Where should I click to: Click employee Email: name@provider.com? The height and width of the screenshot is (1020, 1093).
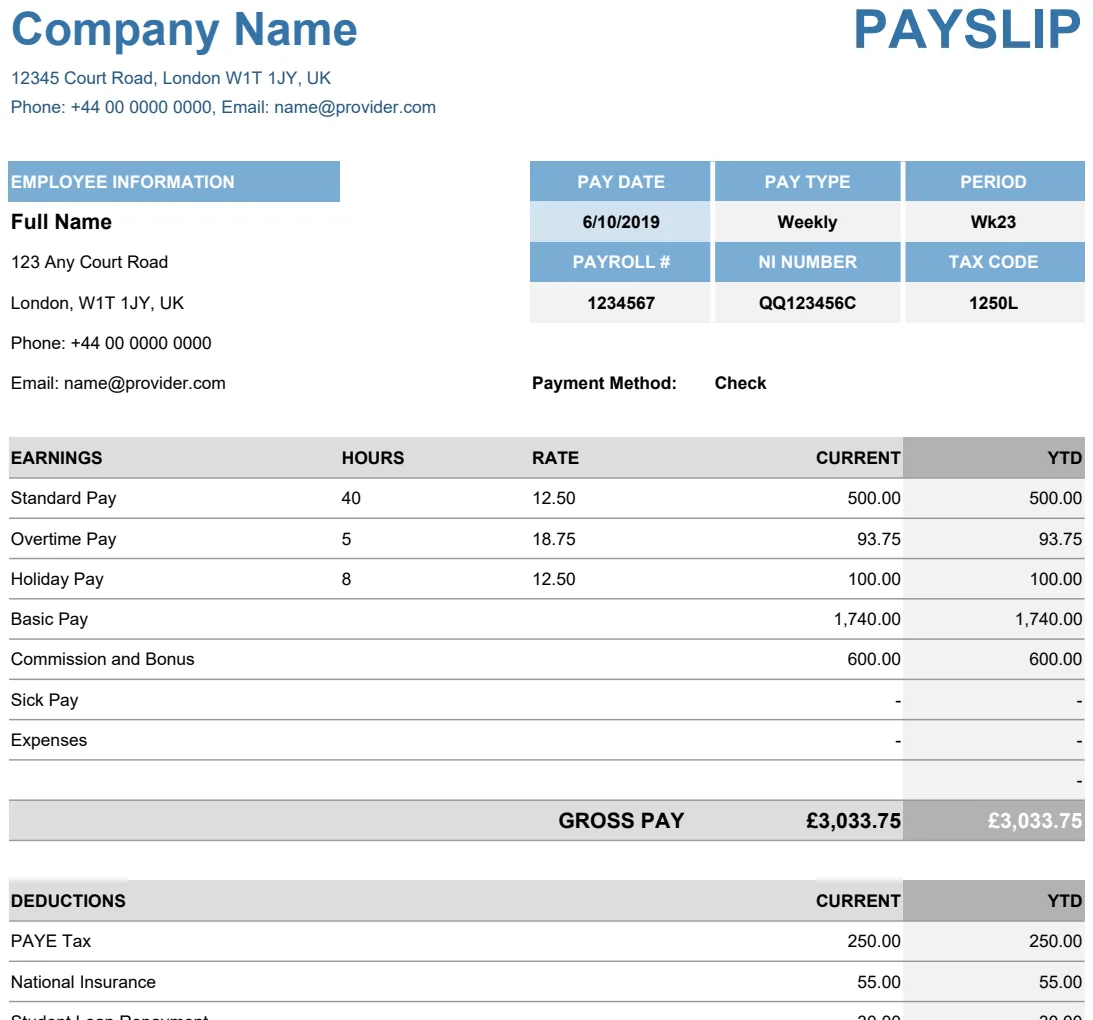point(118,383)
